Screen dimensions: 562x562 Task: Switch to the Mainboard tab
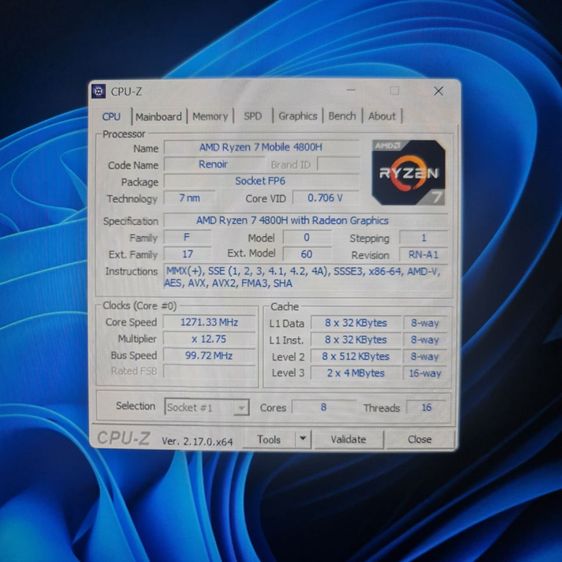(158, 116)
